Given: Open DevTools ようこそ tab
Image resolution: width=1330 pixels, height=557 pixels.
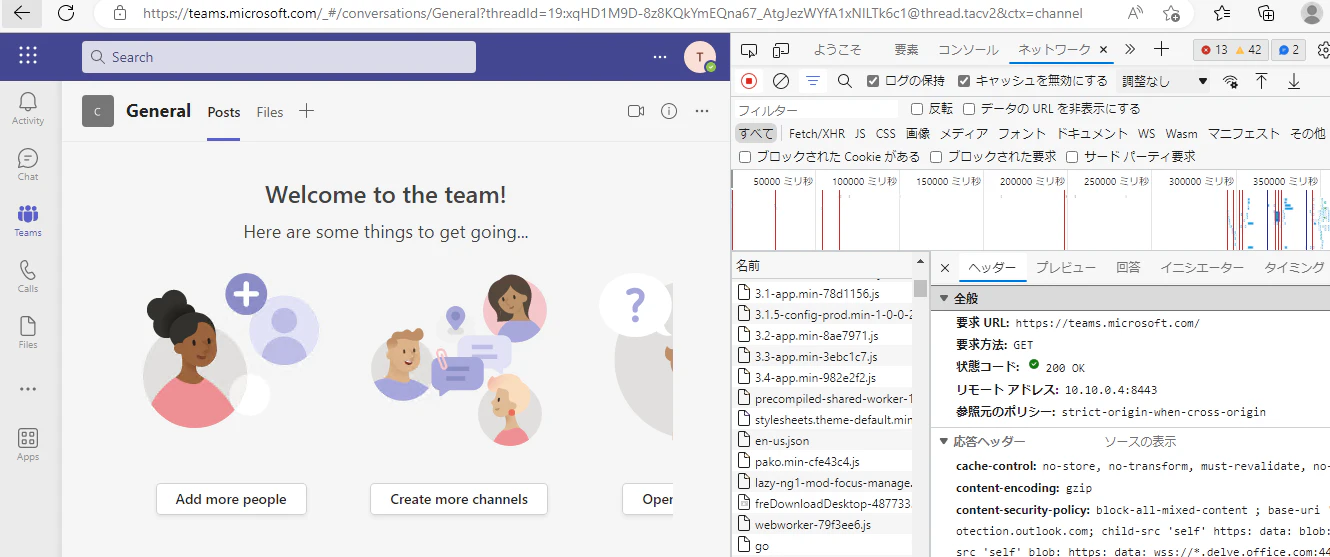Looking at the screenshot, I should click(837, 50).
